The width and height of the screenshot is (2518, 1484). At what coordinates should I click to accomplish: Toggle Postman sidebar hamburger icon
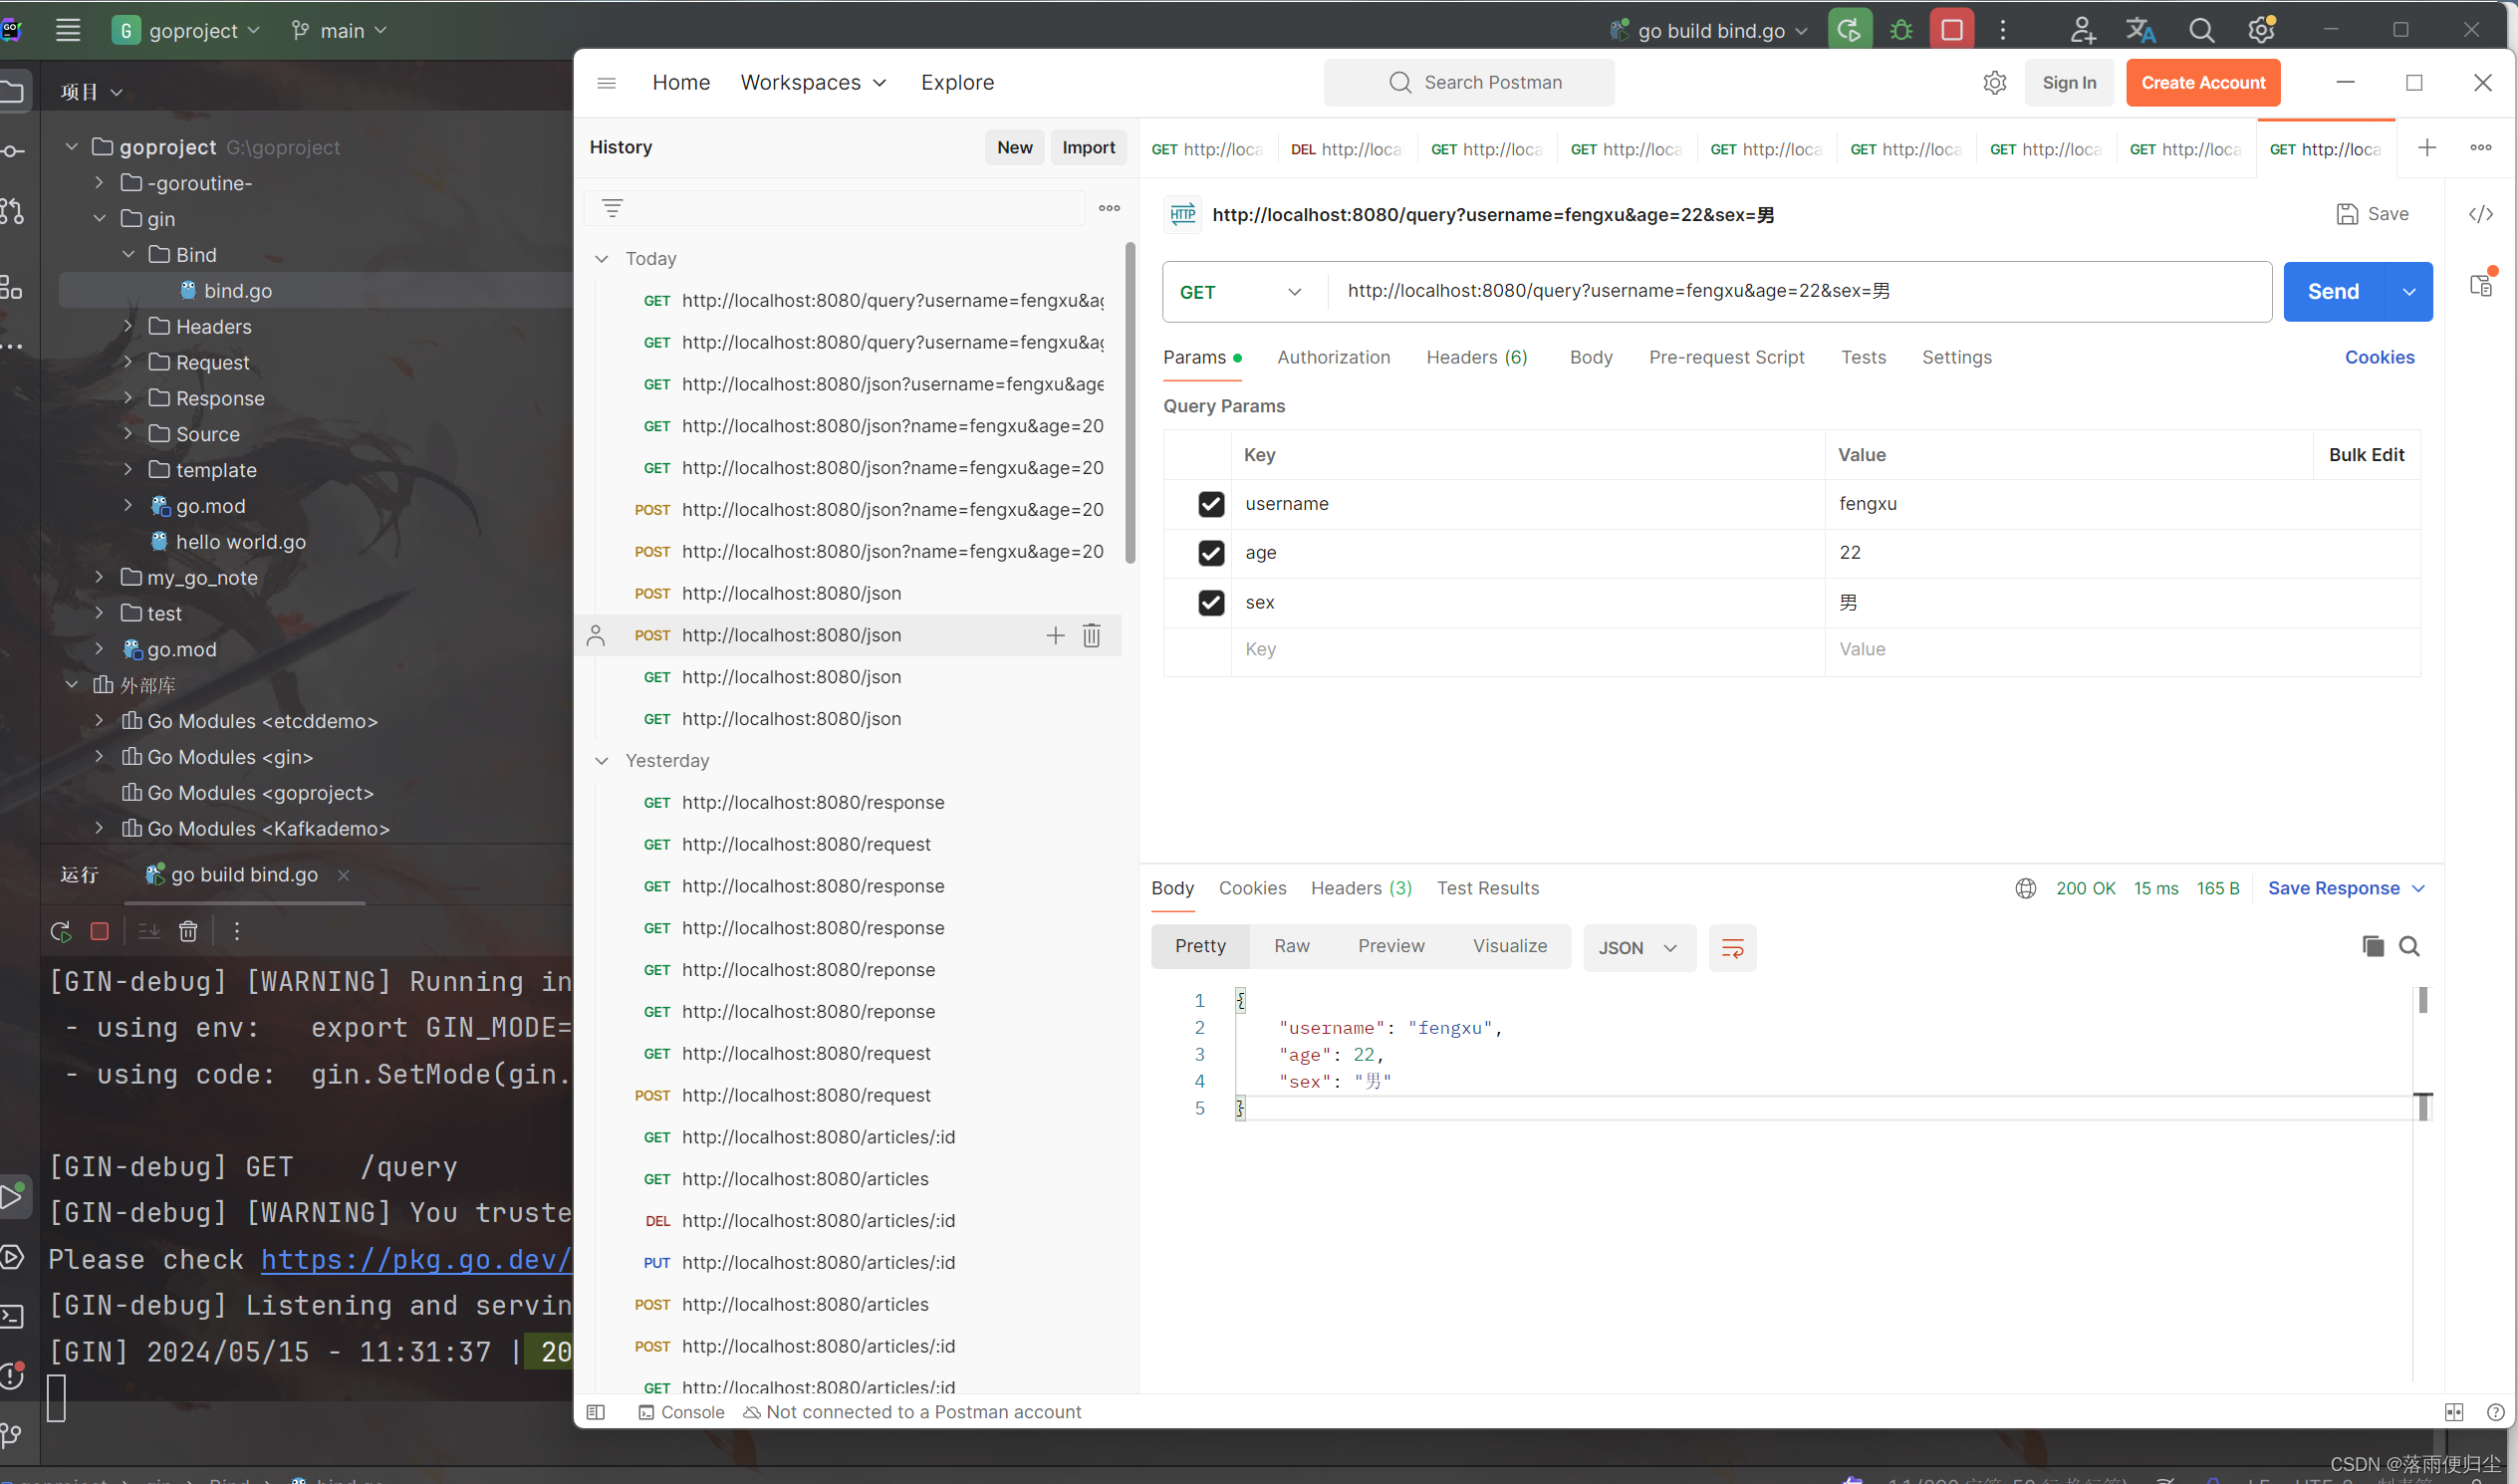tap(606, 83)
